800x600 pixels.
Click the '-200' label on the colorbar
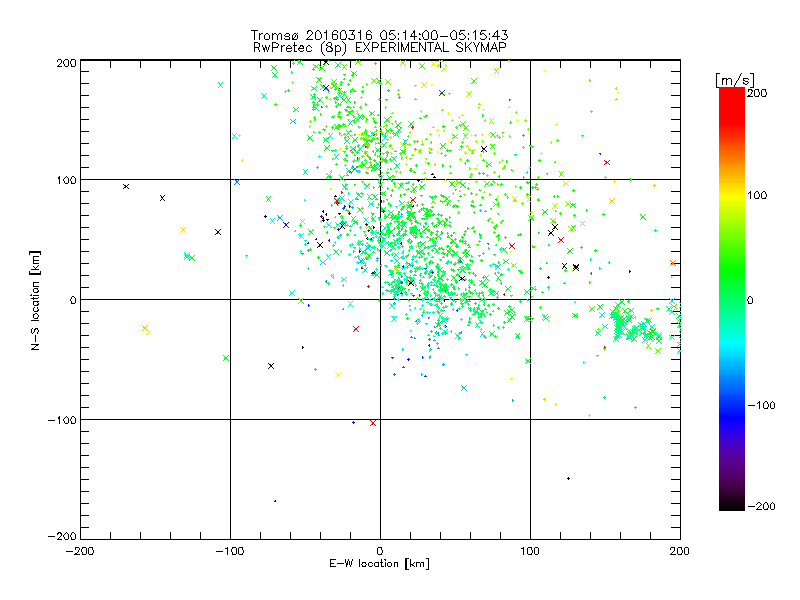coord(761,506)
